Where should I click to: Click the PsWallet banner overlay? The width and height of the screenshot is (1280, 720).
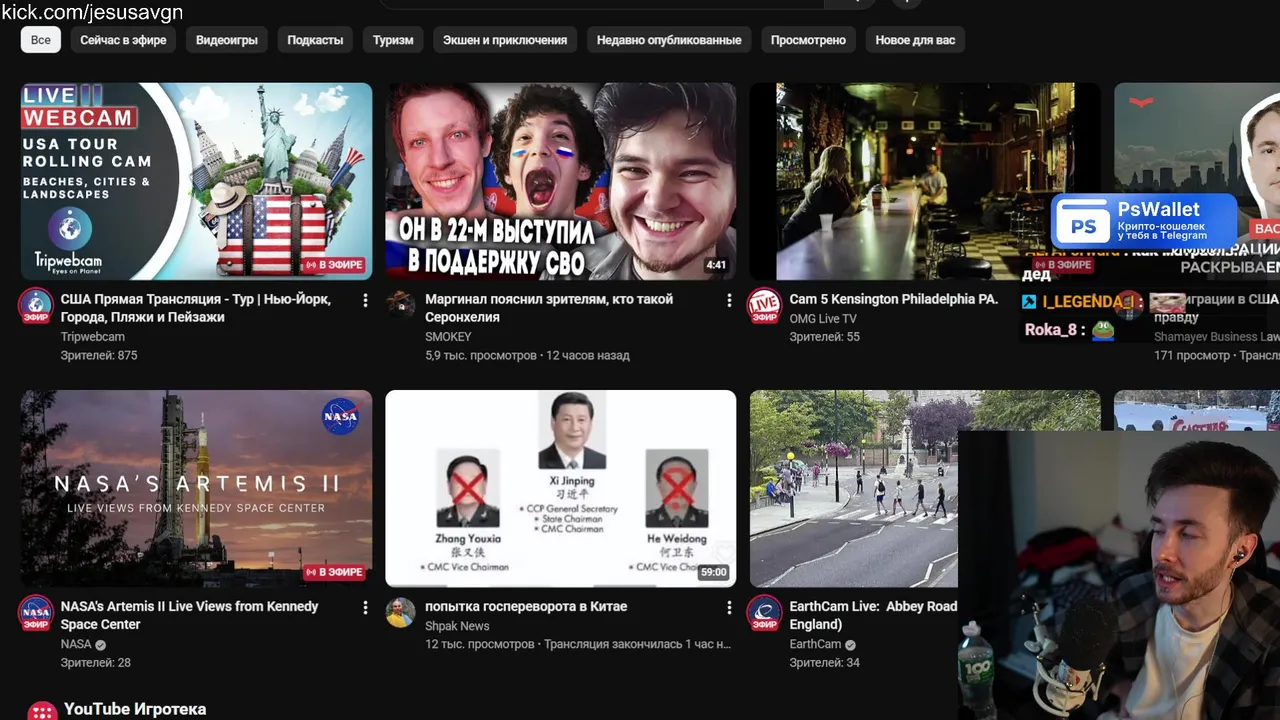pos(1144,221)
